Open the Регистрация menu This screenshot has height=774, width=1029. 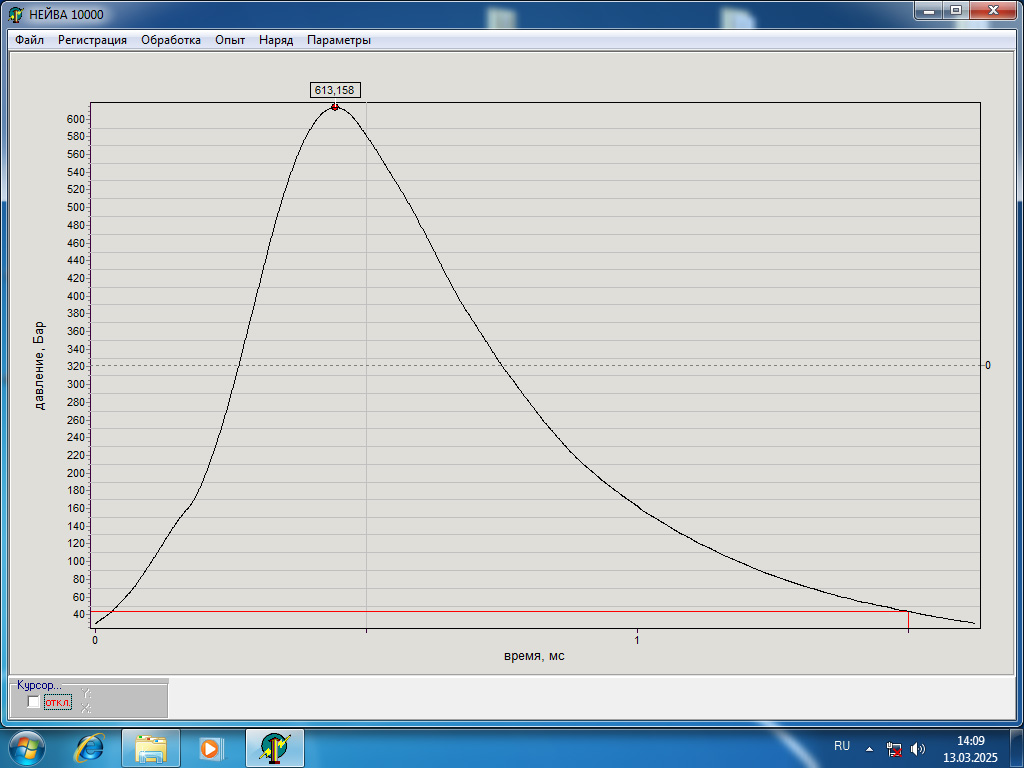[92, 40]
